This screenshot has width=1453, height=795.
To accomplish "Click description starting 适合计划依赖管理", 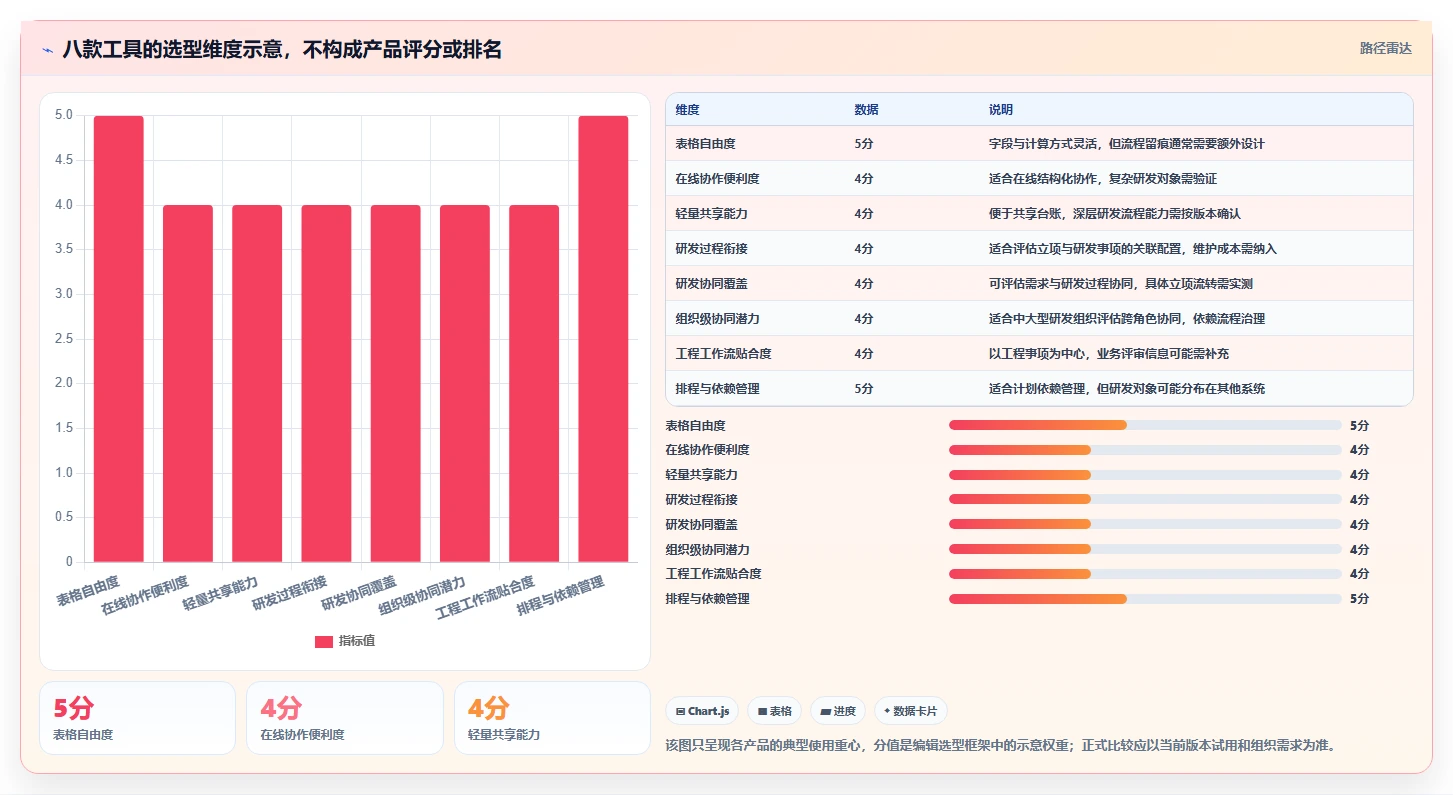I will pos(1127,389).
